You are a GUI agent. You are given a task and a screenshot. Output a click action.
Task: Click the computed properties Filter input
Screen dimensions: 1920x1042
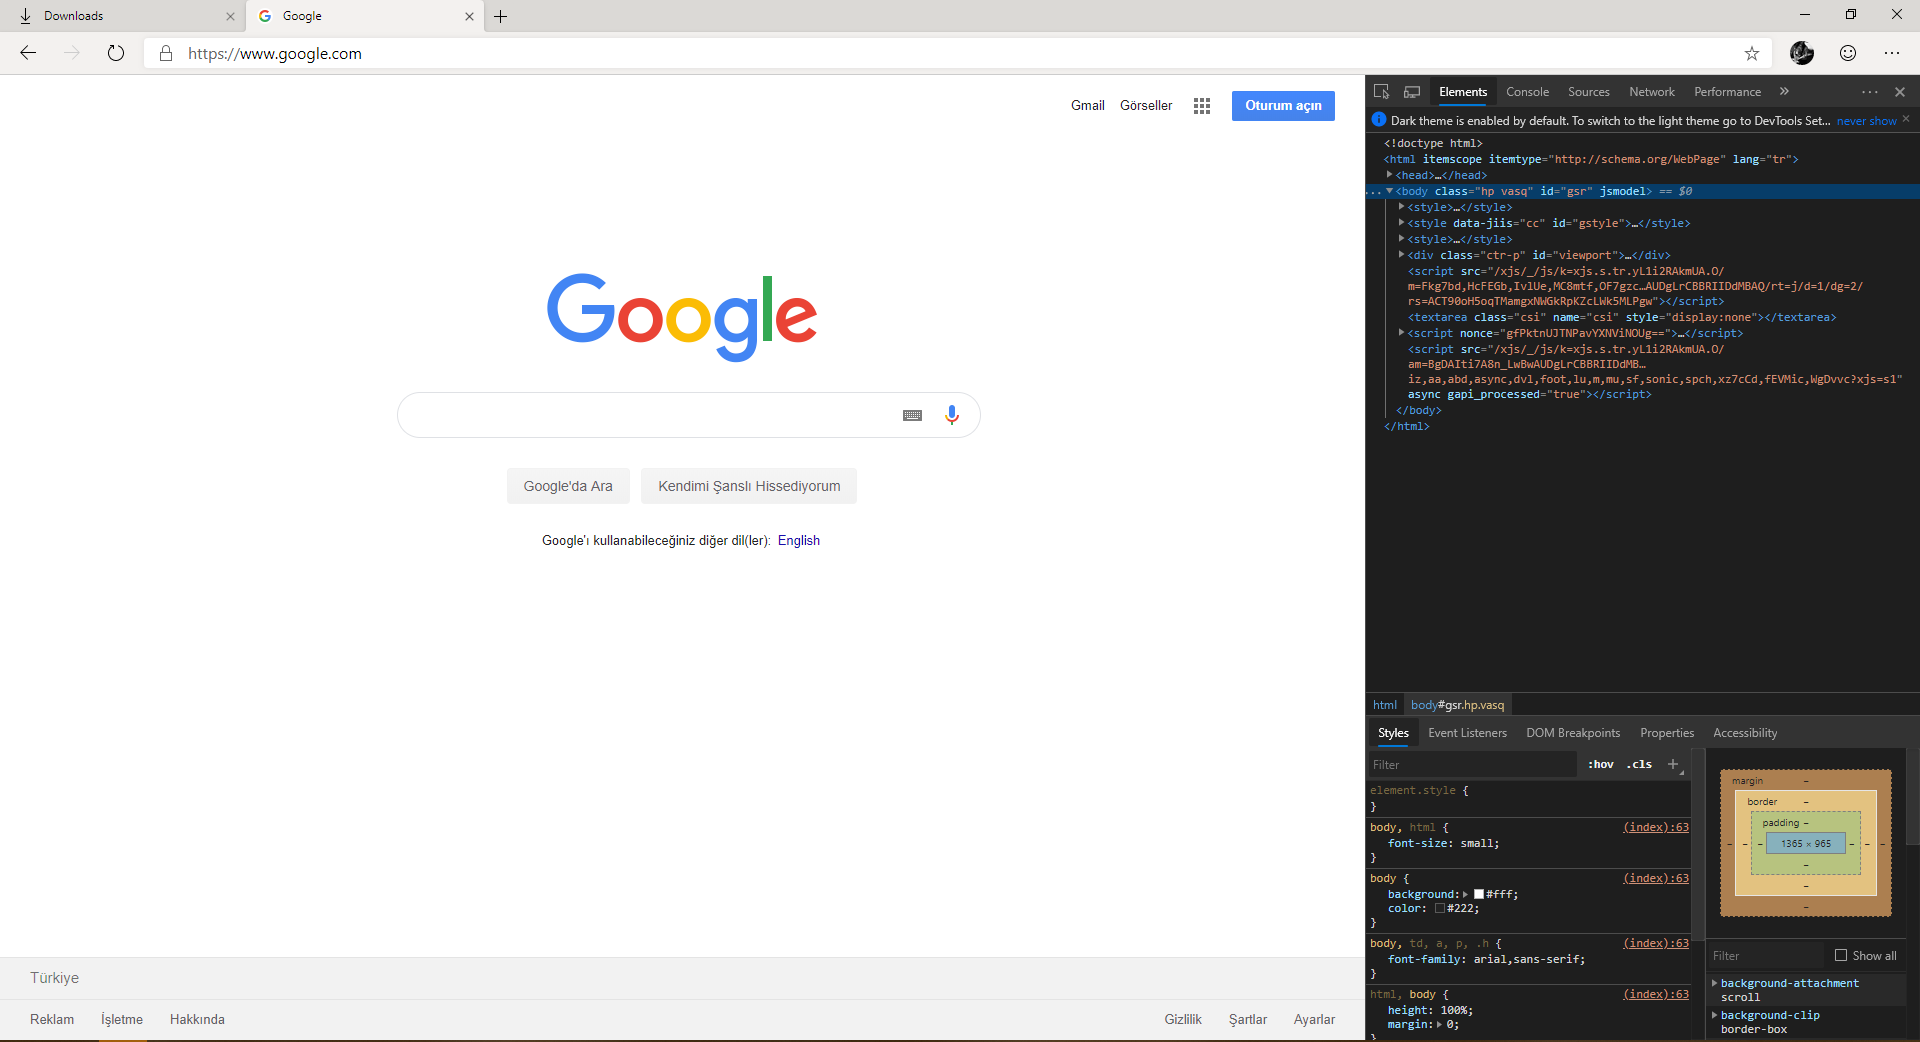click(1766, 955)
